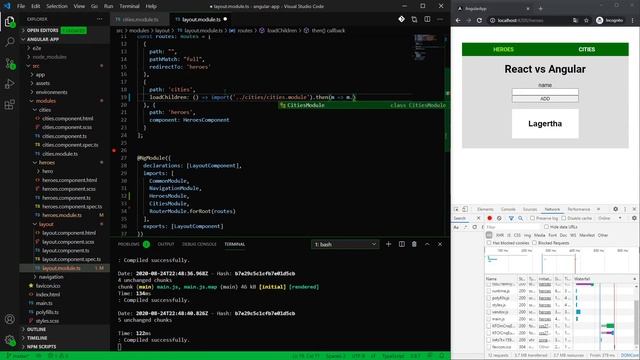Open terminal selector dropdown '1: bash'
640x360 pixels.
pyautogui.click(x=345, y=244)
